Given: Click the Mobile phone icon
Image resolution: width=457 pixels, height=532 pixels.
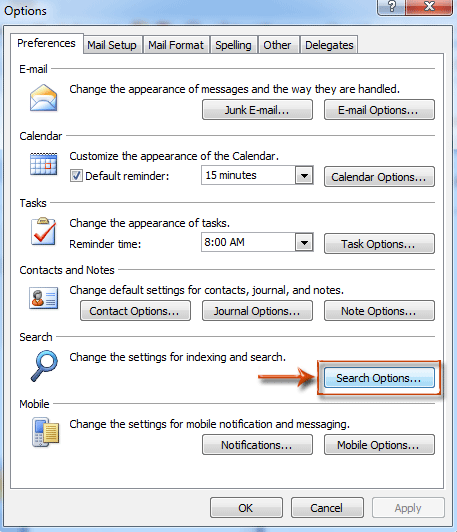Looking at the screenshot, I should (x=45, y=432).
